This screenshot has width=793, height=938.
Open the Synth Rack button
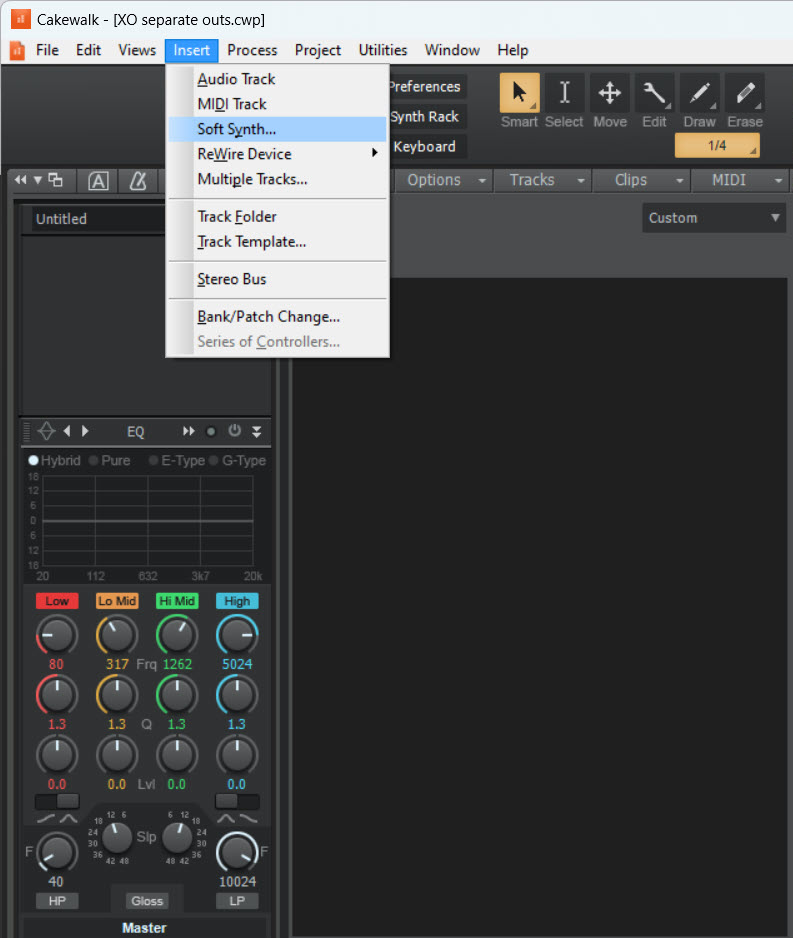coord(428,117)
